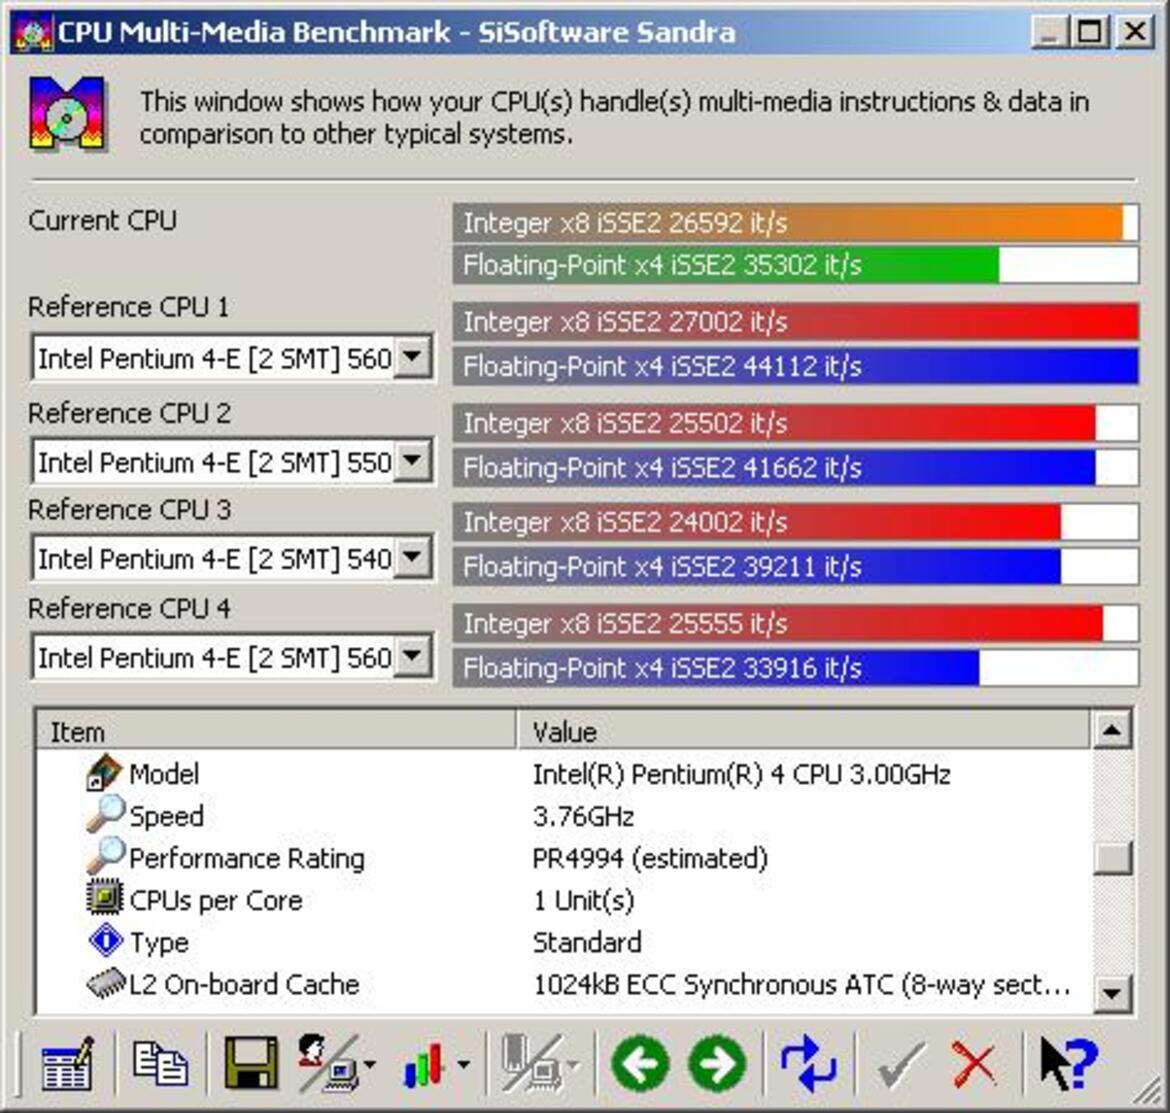
Task: Click the magnifier icon beside Speed
Action: click(x=104, y=814)
